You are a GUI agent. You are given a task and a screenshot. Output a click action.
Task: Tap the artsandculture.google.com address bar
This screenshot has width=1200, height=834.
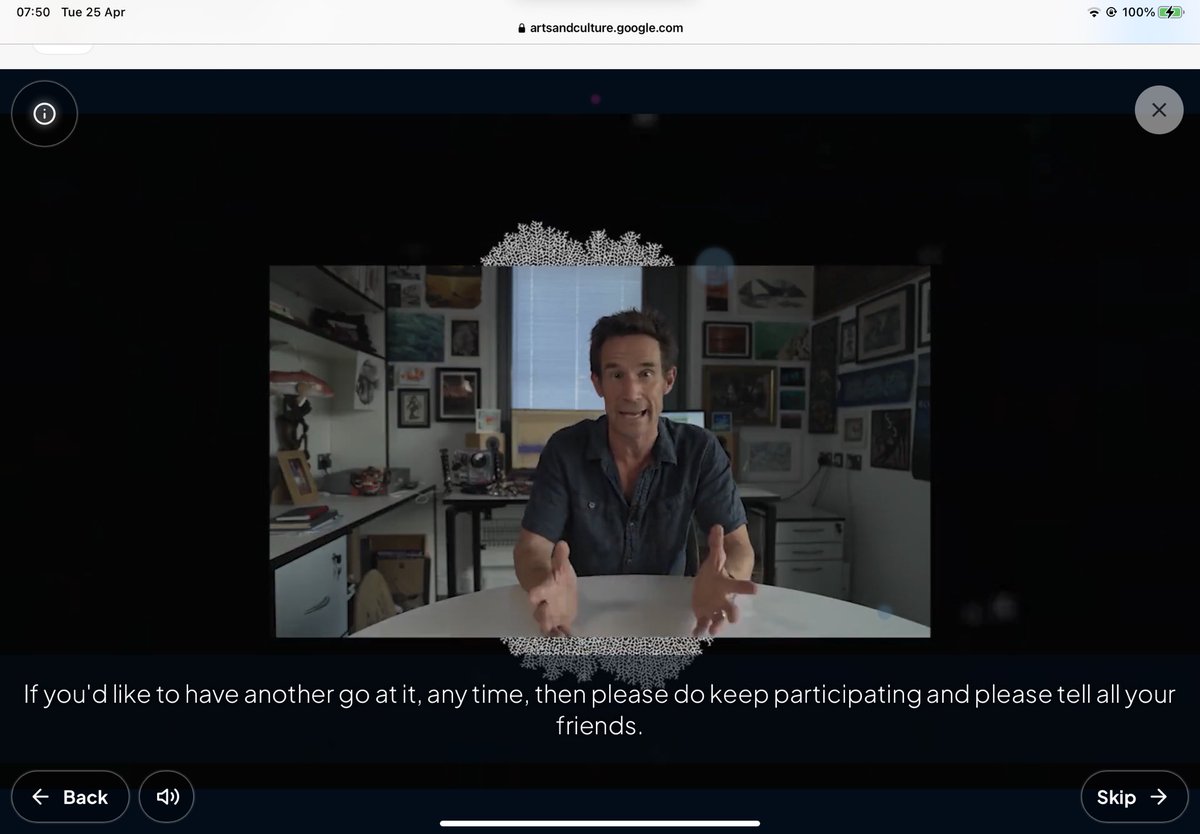pos(600,28)
